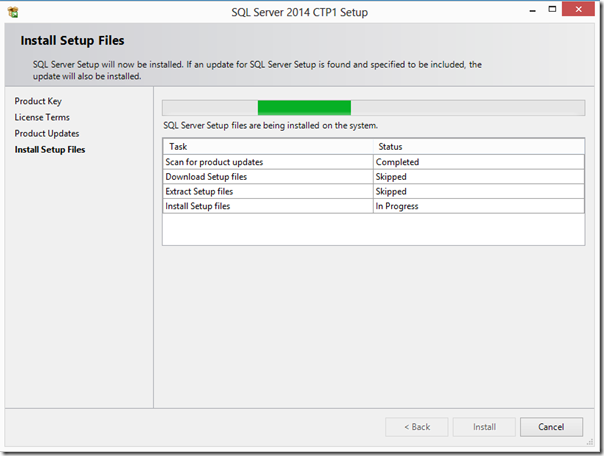Click the 'In Progress' status cell
The width and height of the screenshot is (604, 456).
pyautogui.click(x=479, y=206)
